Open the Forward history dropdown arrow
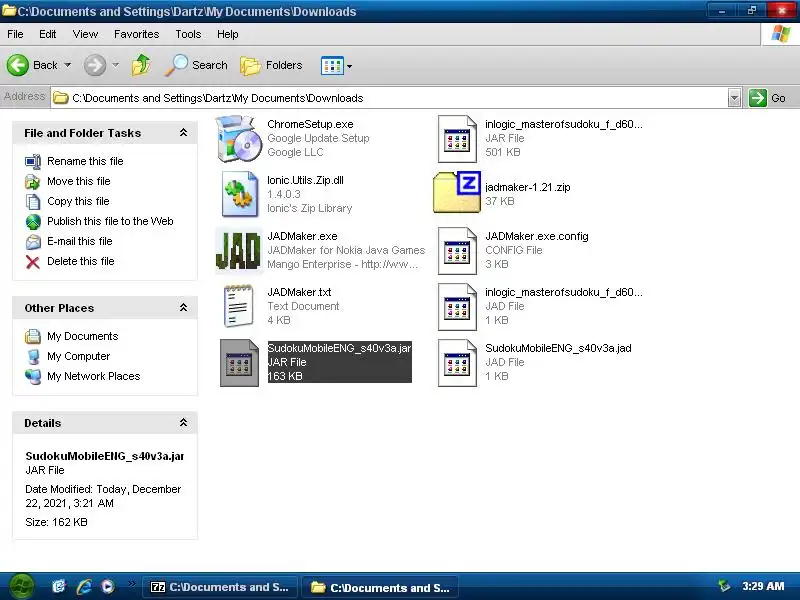Image resolution: width=800 pixels, height=600 pixels. pos(116,65)
